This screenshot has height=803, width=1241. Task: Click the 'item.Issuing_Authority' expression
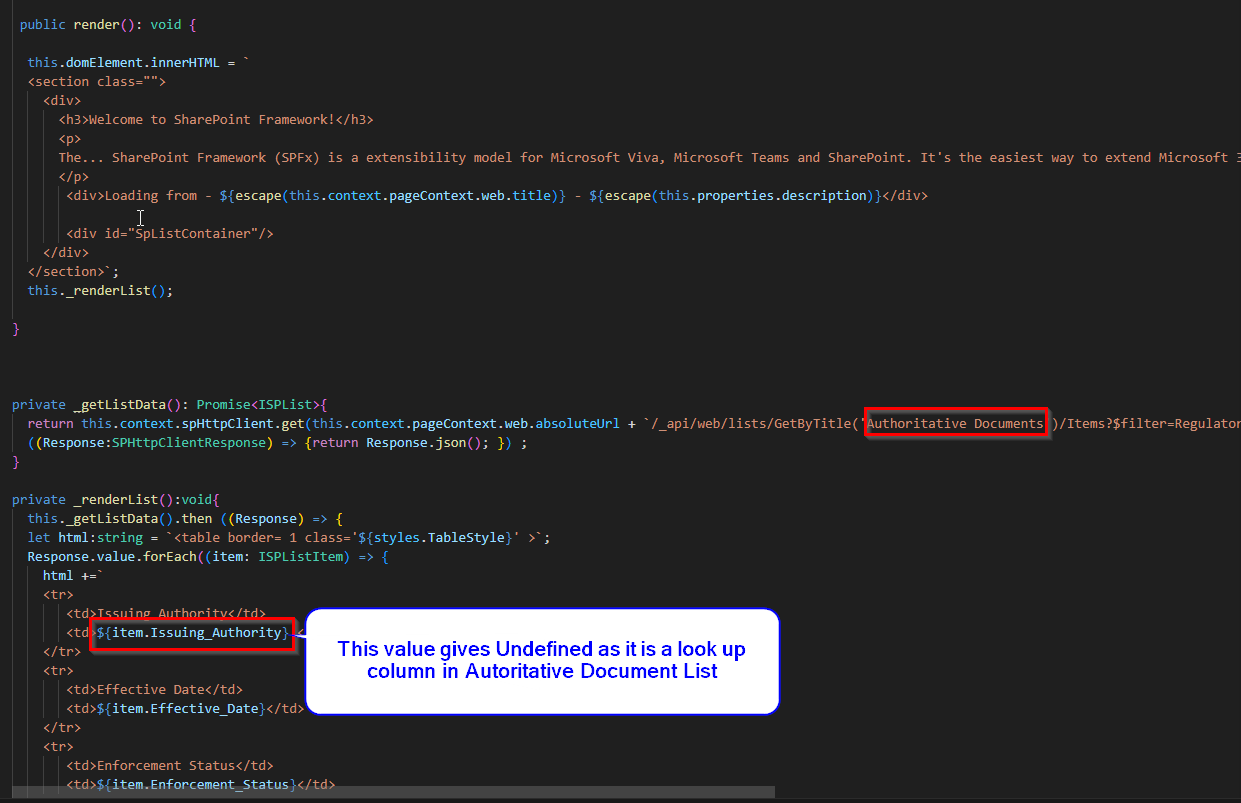point(196,632)
